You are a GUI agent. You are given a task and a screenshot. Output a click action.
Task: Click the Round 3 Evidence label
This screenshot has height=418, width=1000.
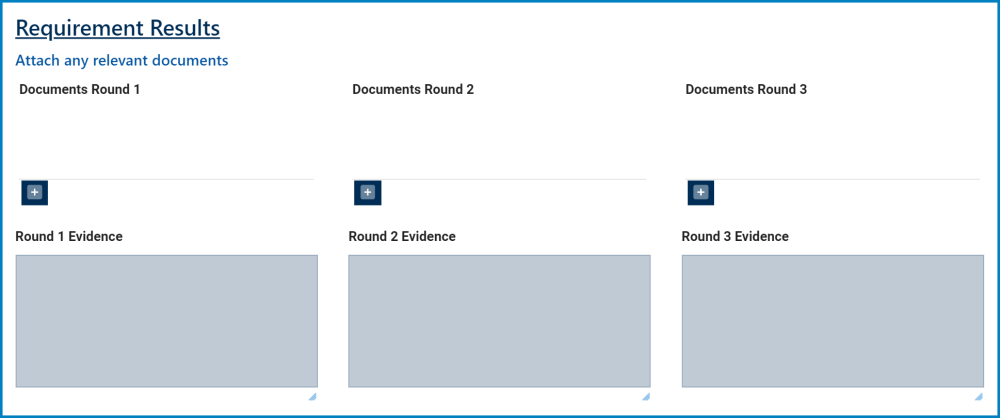[x=735, y=237]
